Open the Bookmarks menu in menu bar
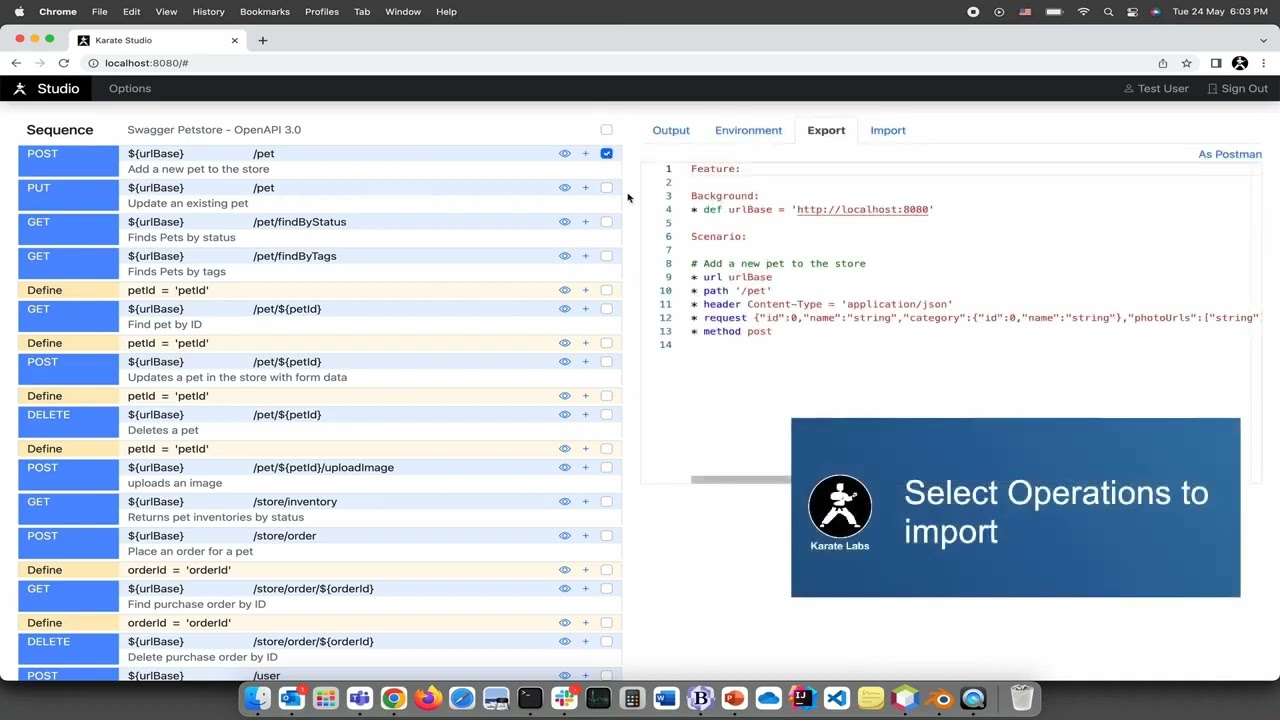 pyautogui.click(x=265, y=12)
